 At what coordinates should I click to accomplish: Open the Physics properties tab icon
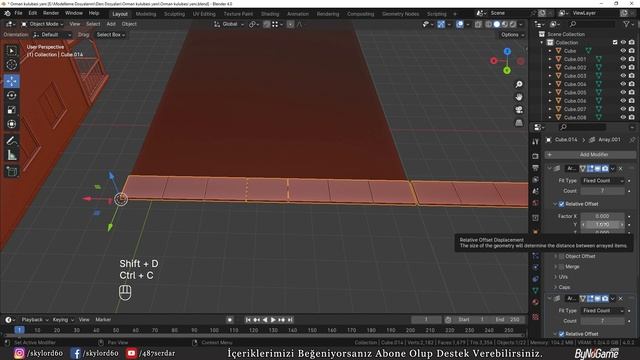(536, 267)
